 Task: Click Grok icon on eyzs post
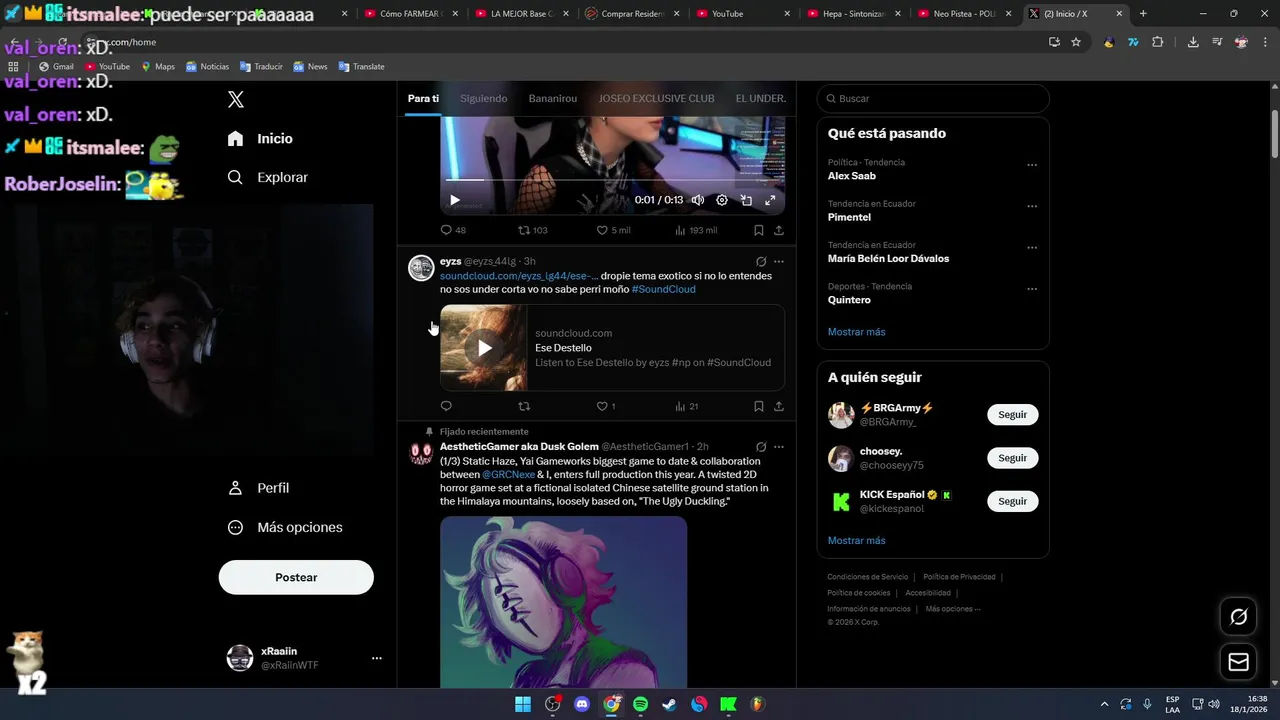[x=761, y=262]
